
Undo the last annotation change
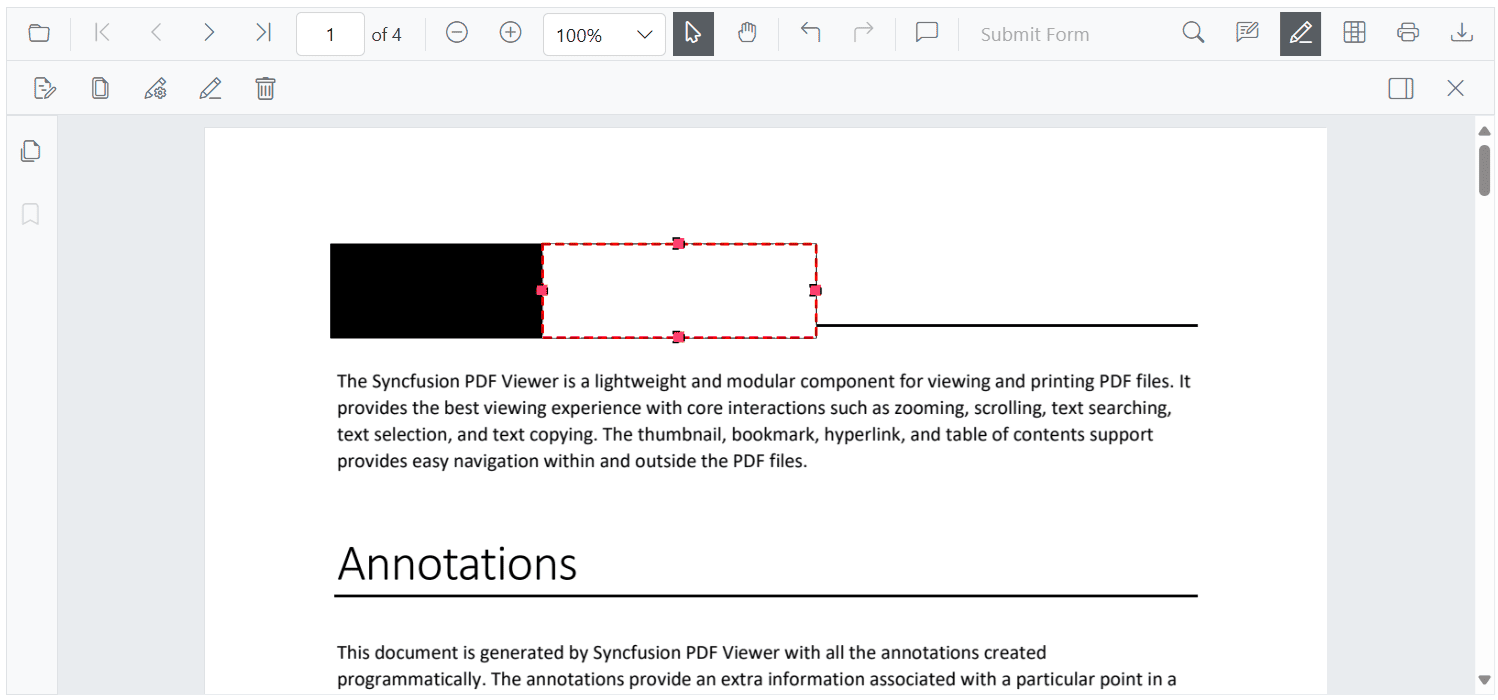pyautogui.click(x=810, y=33)
